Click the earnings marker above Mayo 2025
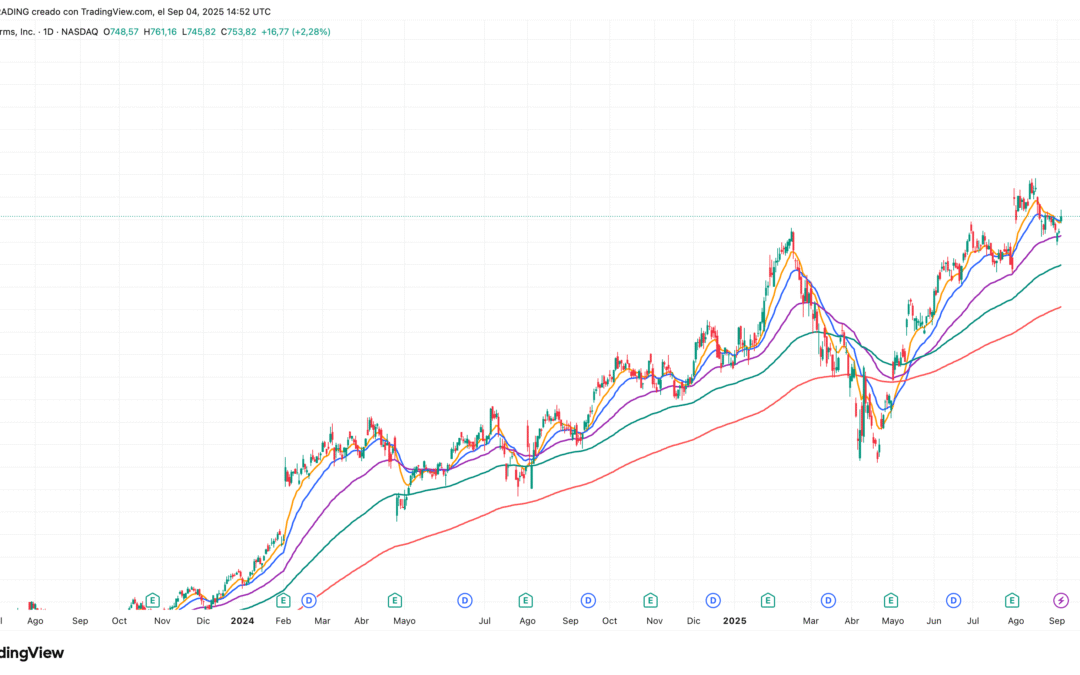 tap(891, 601)
